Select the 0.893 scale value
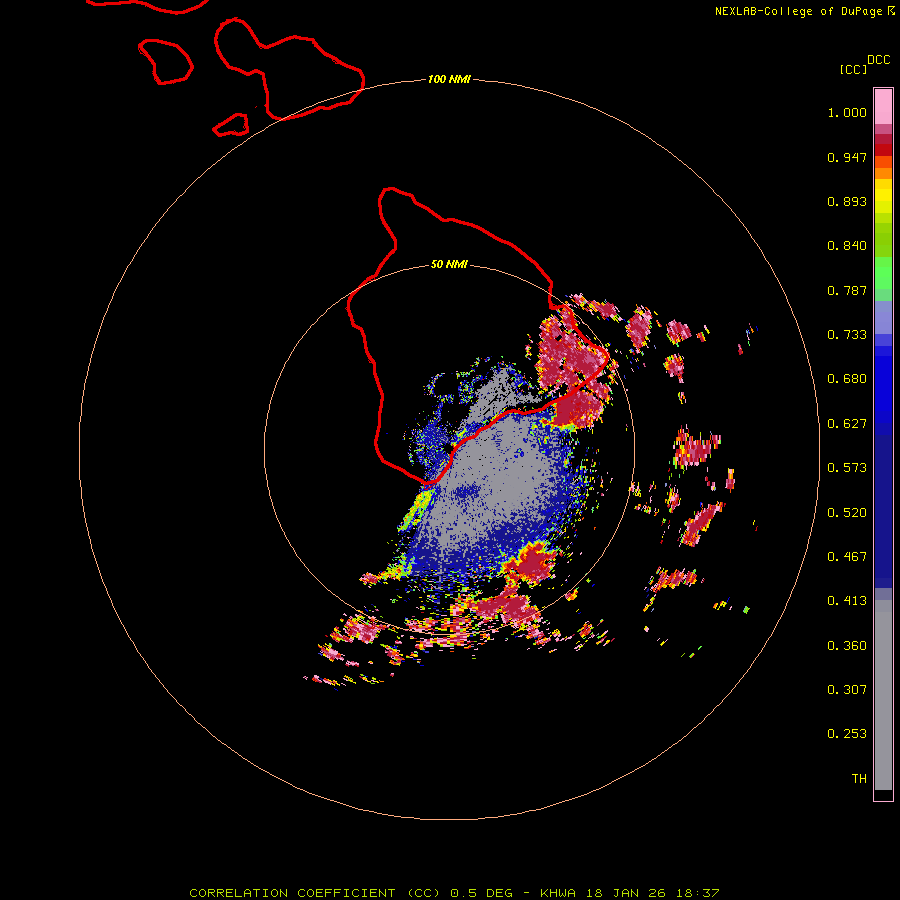 (x=847, y=201)
